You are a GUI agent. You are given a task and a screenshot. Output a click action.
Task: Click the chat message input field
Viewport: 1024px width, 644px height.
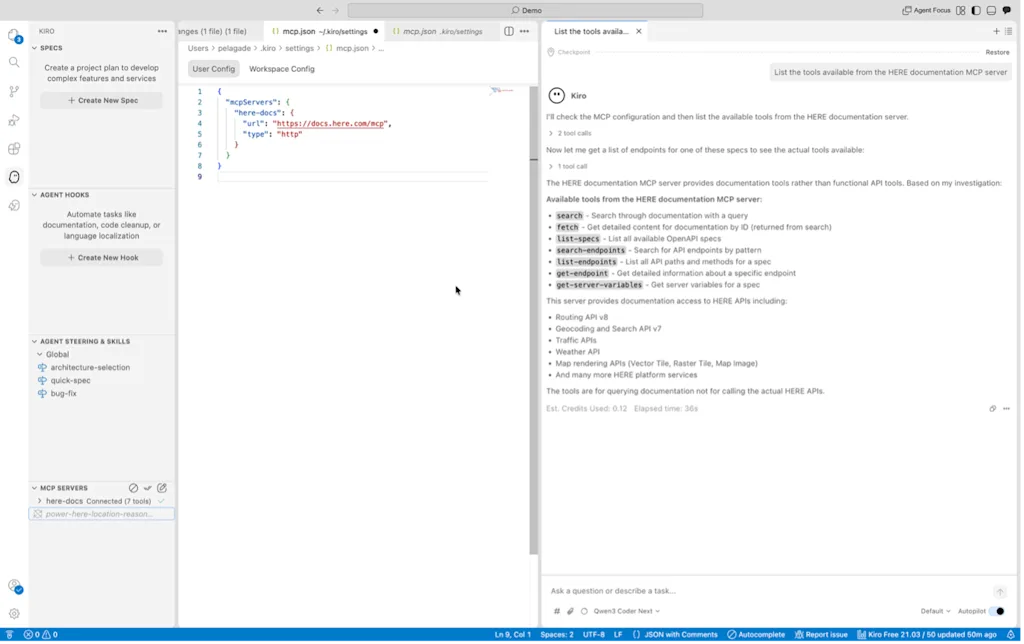click(x=771, y=592)
